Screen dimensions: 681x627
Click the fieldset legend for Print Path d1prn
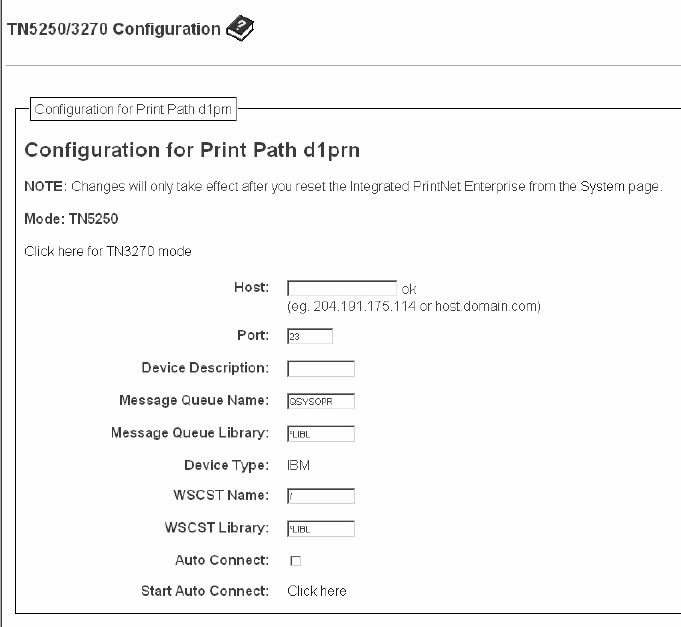coord(130,107)
